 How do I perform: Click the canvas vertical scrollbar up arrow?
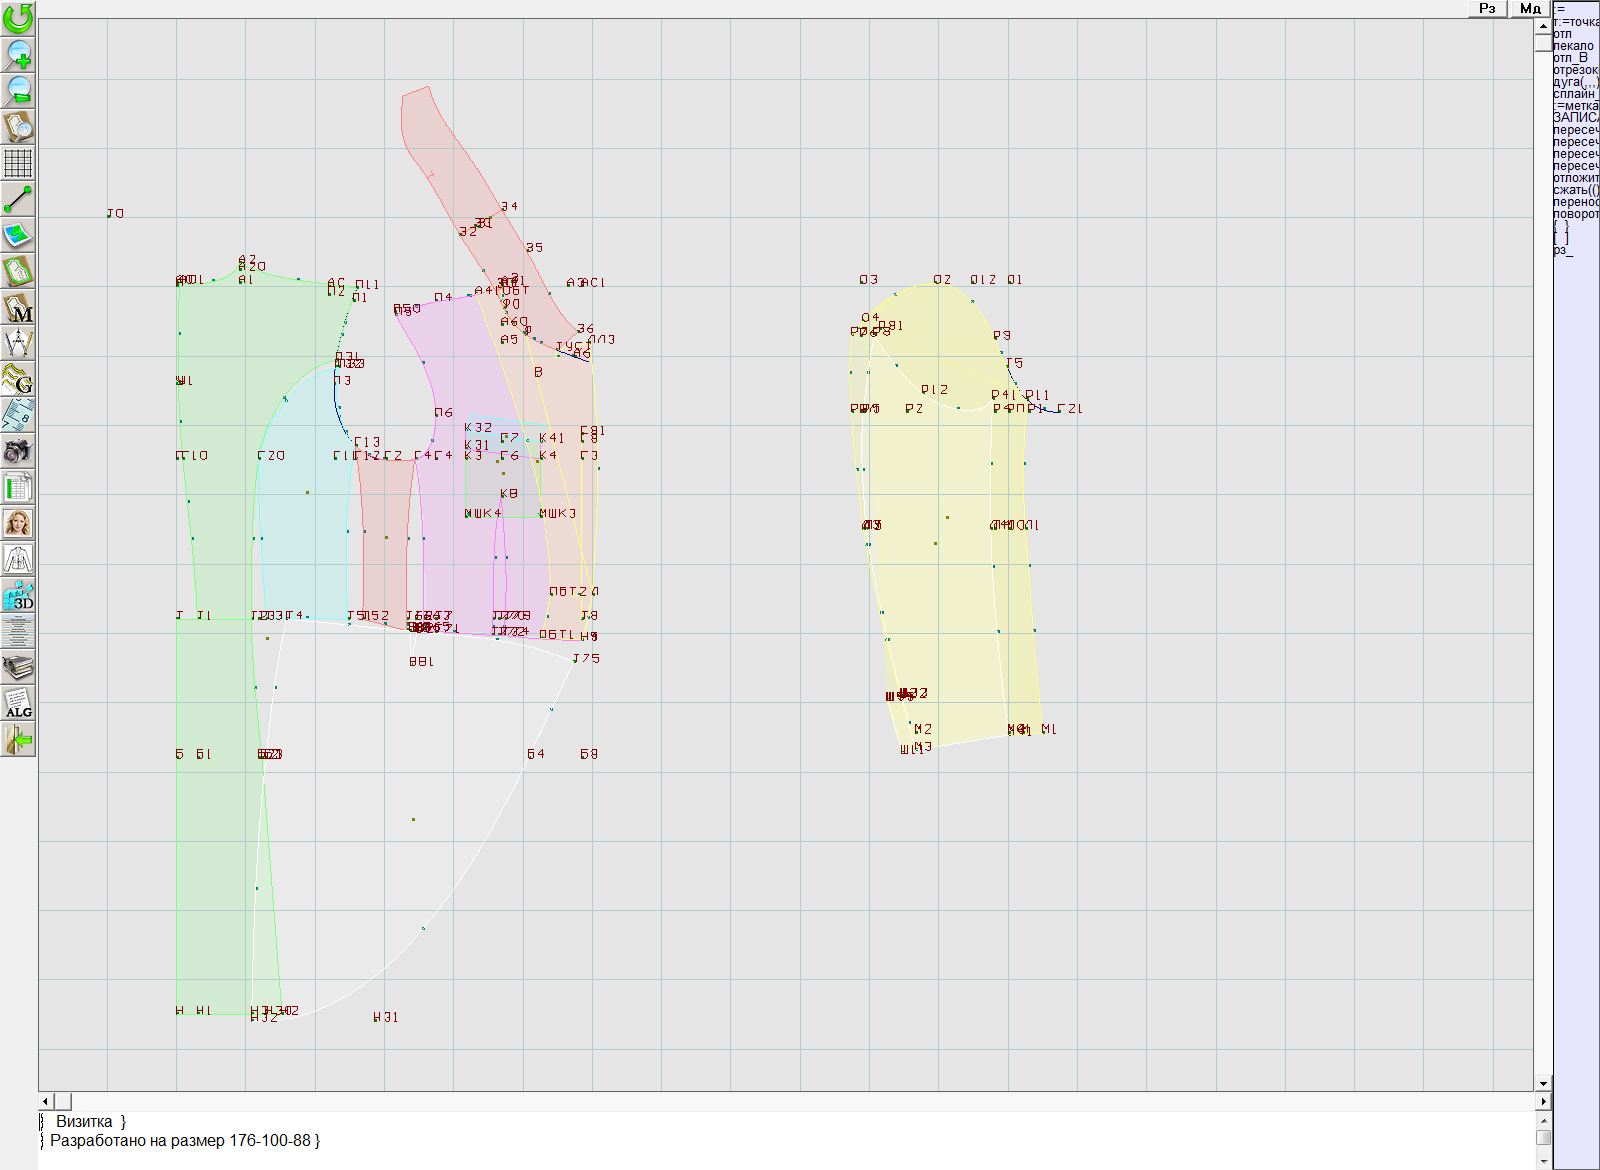(1543, 26)
